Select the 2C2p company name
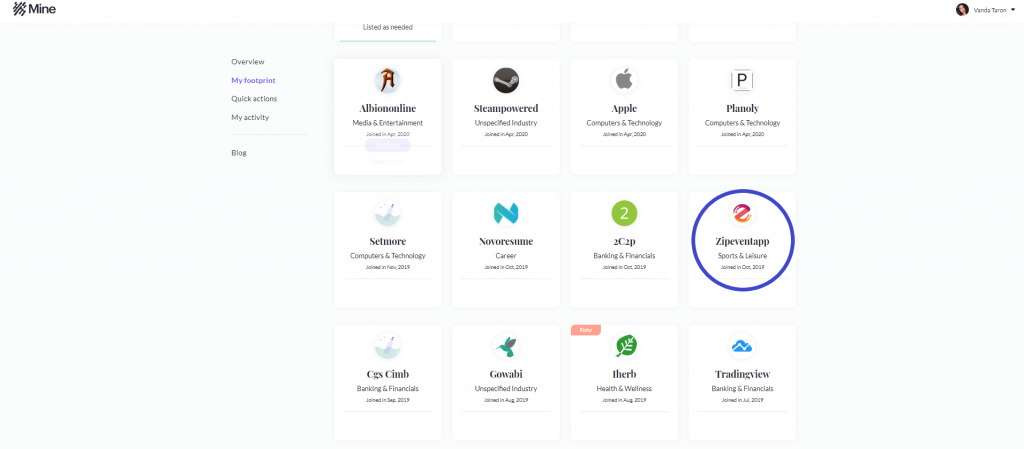The image size is (1024, 449). (624, 241)
